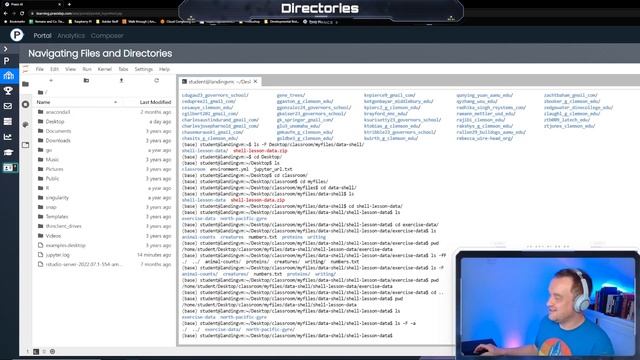
Task: Click the gear icon in the status bar
Action: (52, 351)
